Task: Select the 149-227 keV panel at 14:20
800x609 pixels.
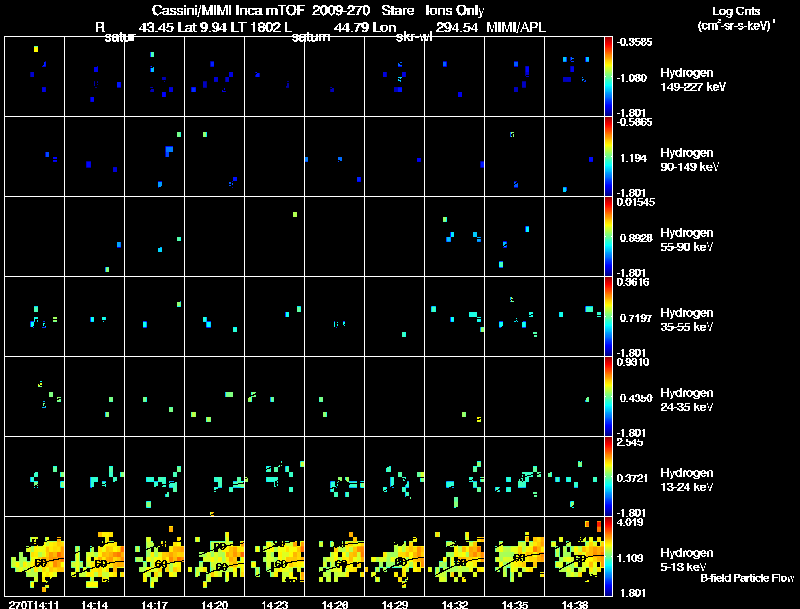Action: point(215,77)
